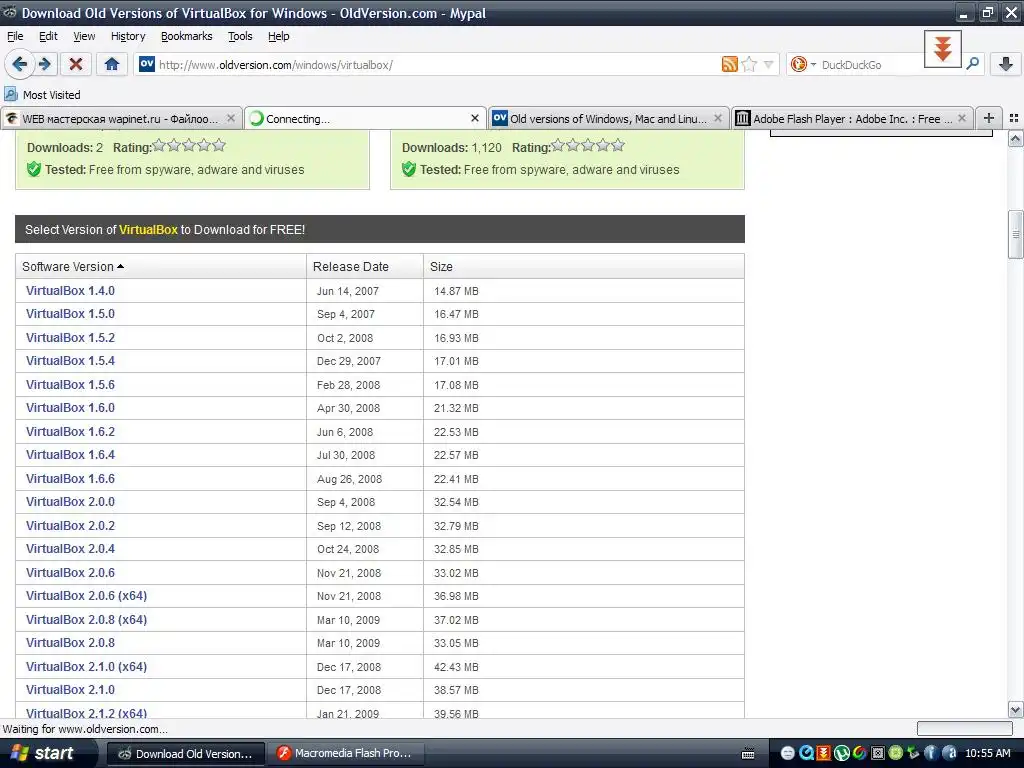Screen dimensions: 1024x768
Task: Click the yellow VirtualBox text in header
Action: 148,229
